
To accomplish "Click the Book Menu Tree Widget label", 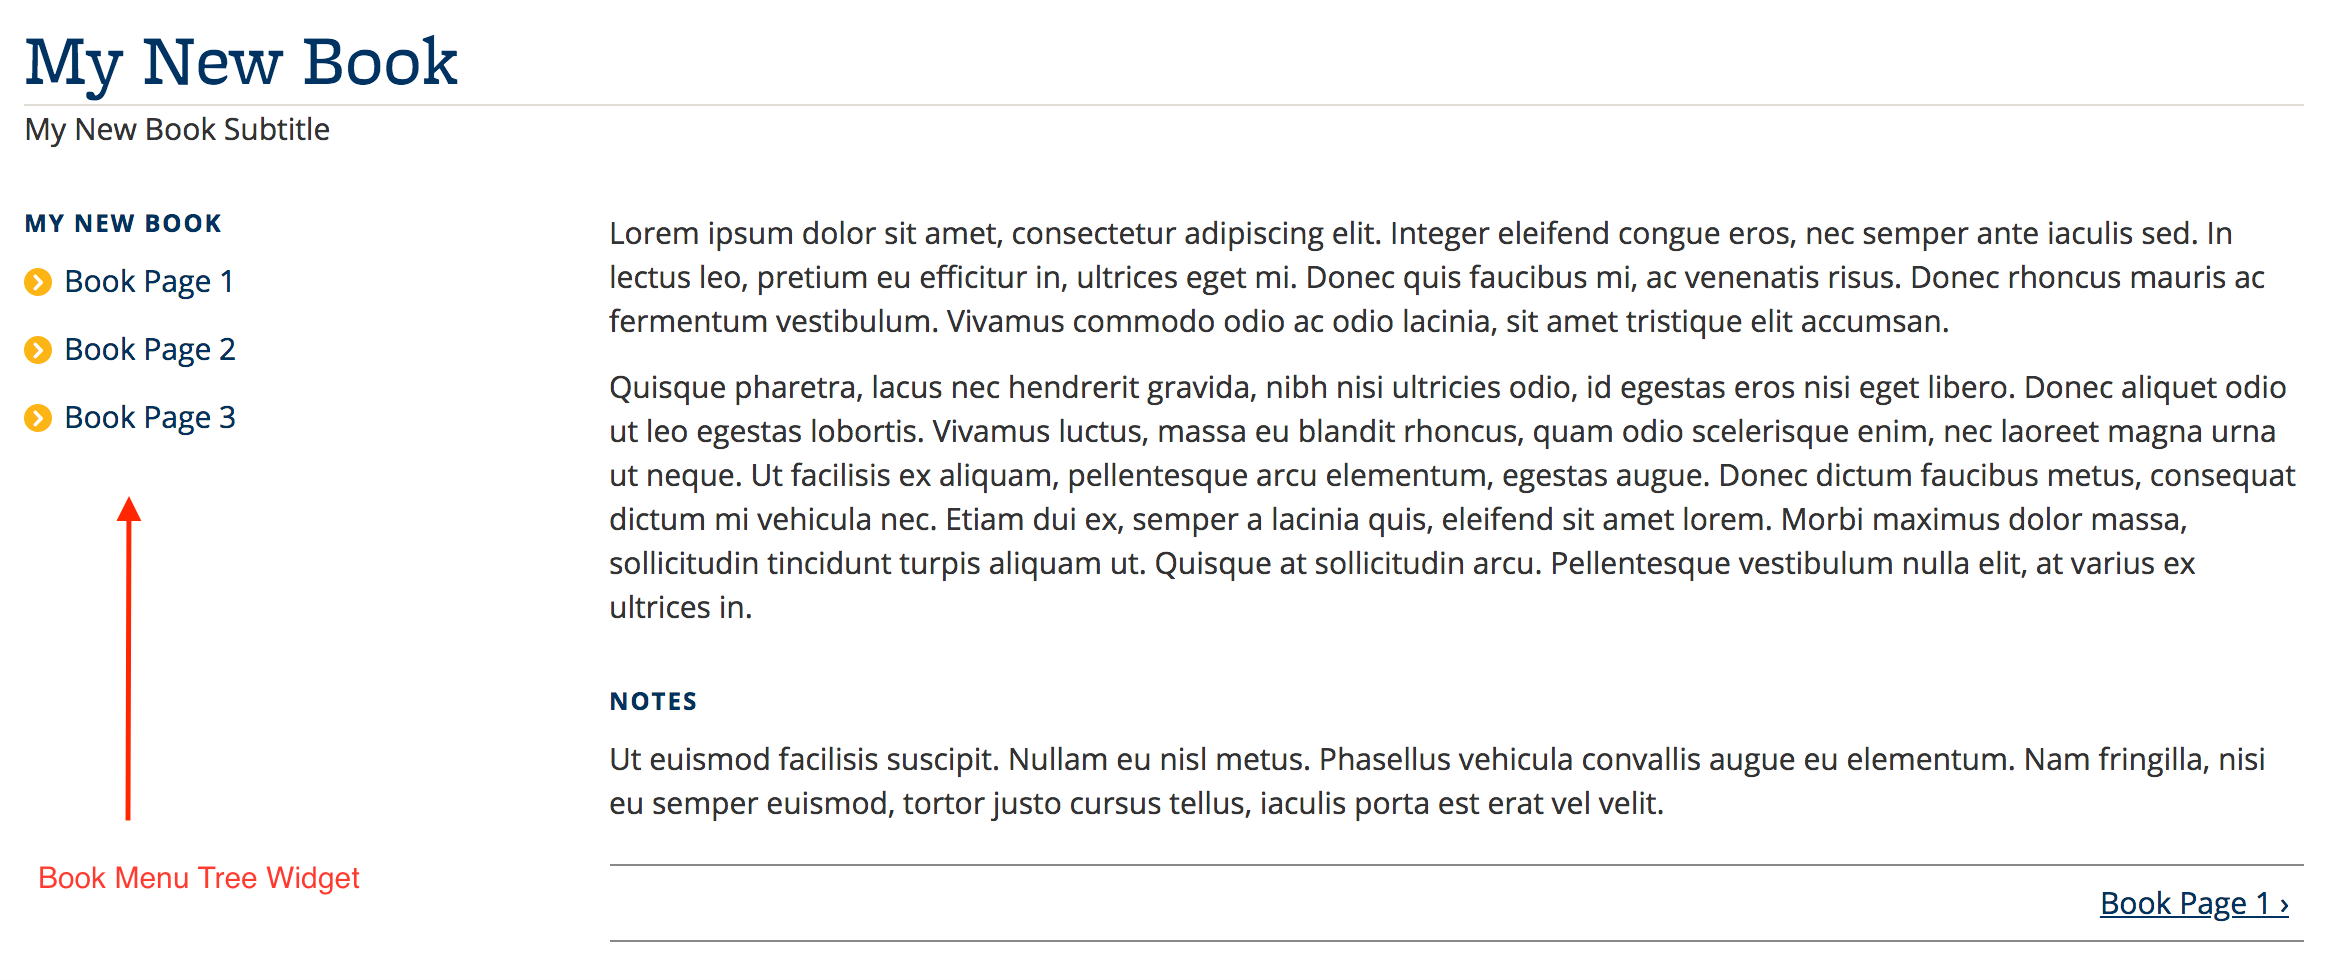I will coord(199,877).
